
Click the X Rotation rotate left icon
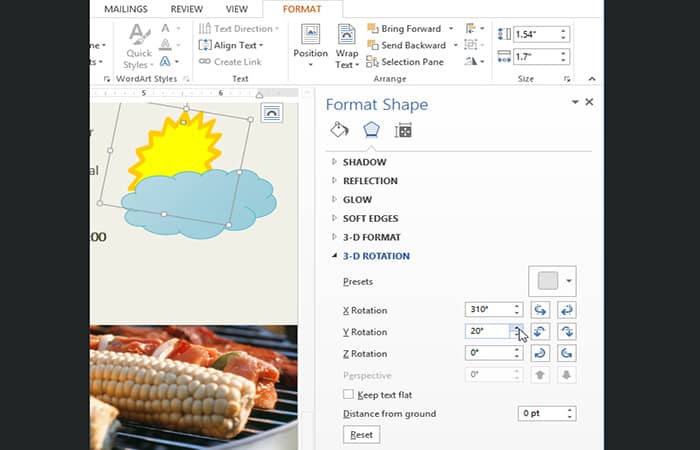point(540,310)
